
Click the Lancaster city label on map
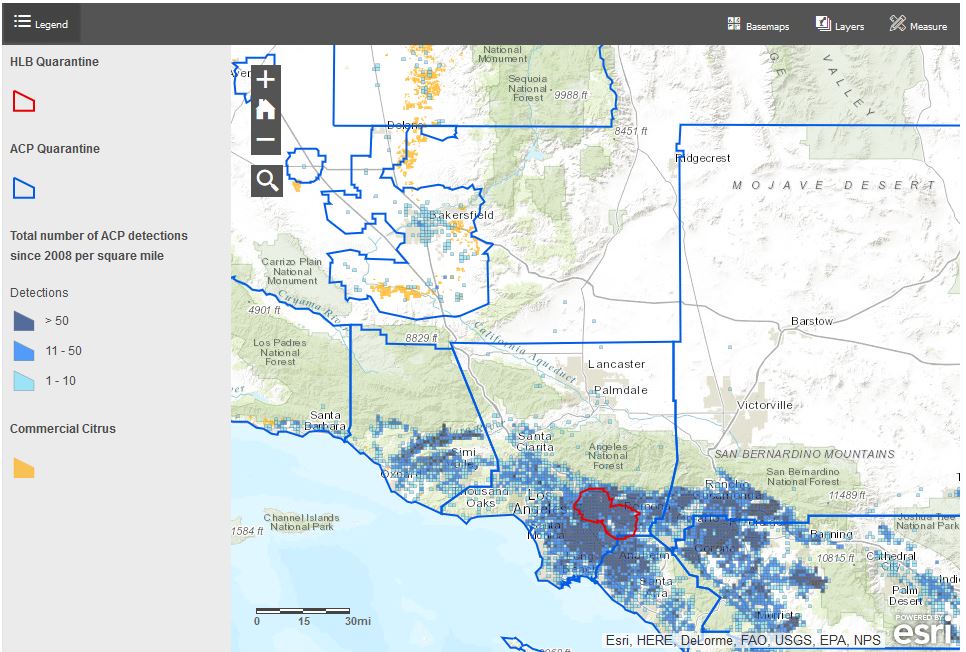616,364
